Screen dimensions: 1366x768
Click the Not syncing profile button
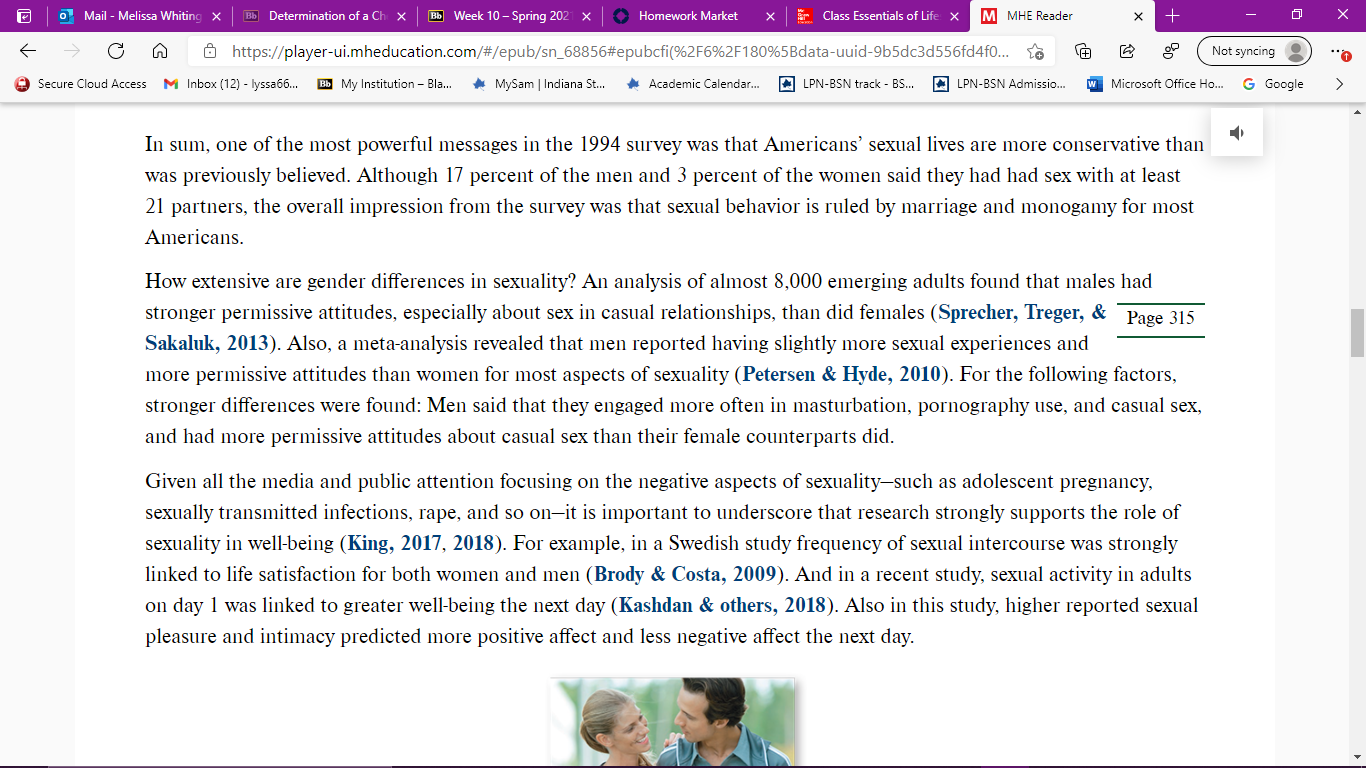tap(1254, 51)
